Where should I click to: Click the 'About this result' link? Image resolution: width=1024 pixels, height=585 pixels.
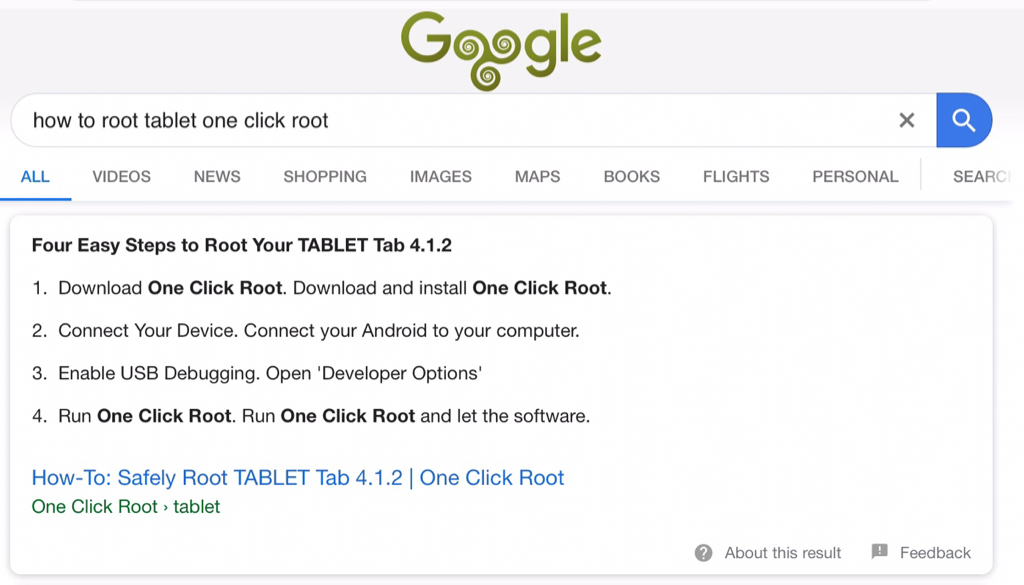pyautogui.click(x=783, y=553)
